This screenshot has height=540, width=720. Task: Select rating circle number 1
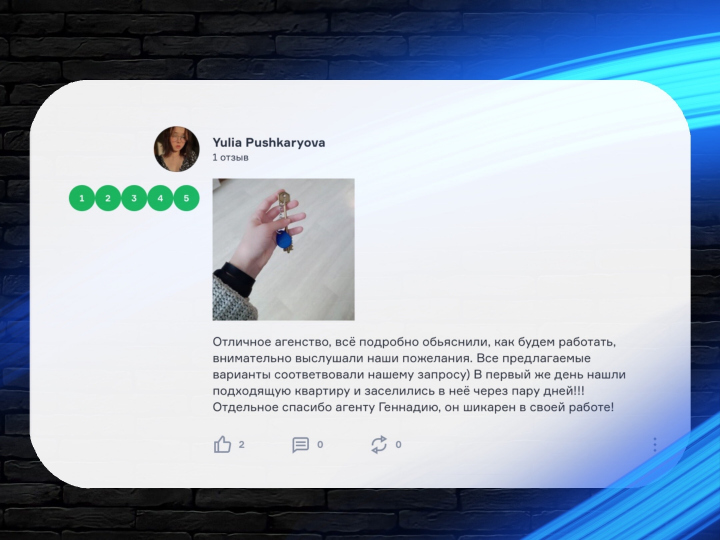point(82,198)
